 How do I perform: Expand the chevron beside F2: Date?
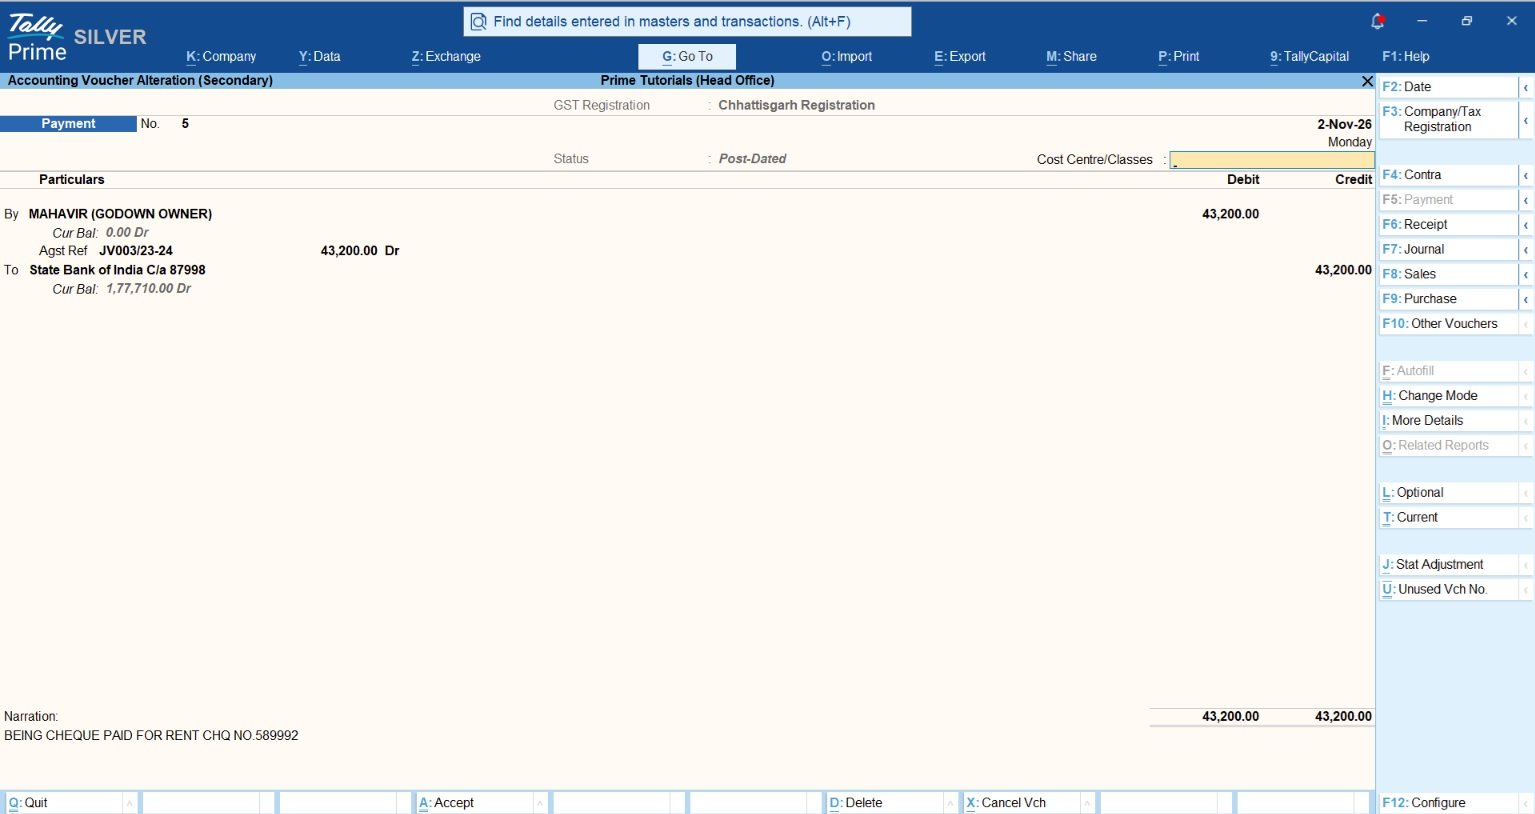coord(1526,88)
